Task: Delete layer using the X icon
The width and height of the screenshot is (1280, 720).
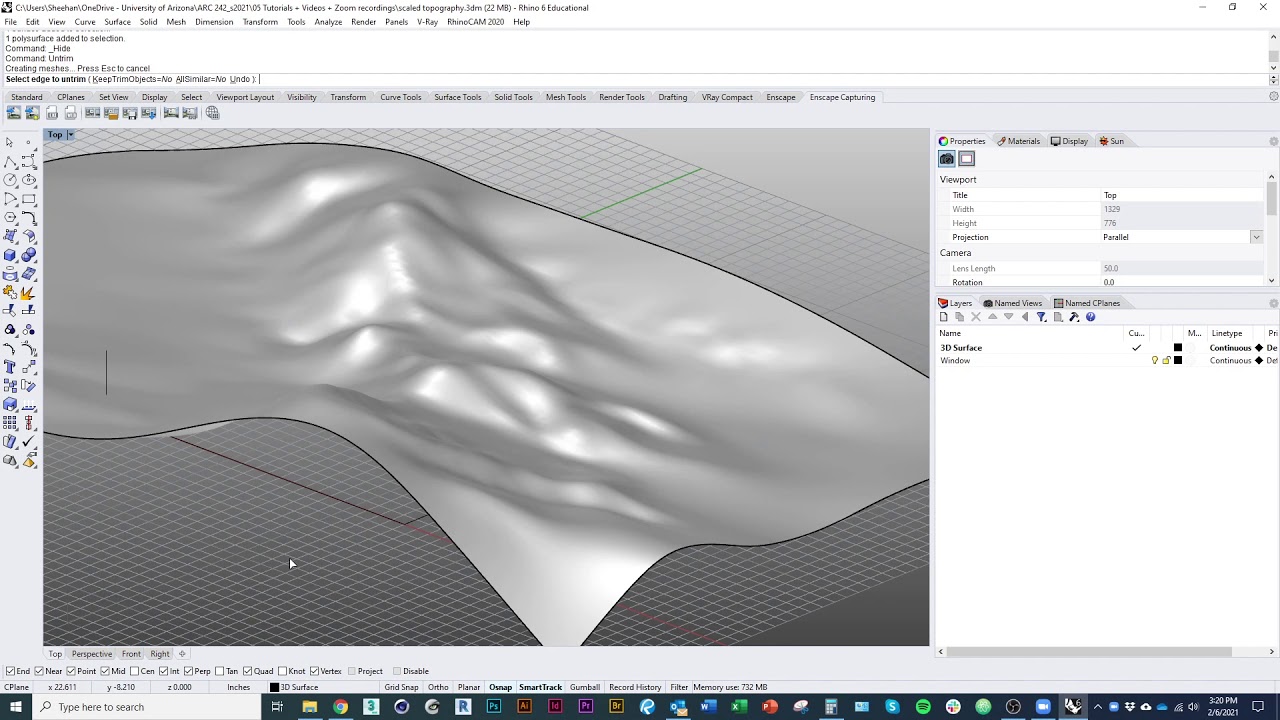Action: coord(976,317)
